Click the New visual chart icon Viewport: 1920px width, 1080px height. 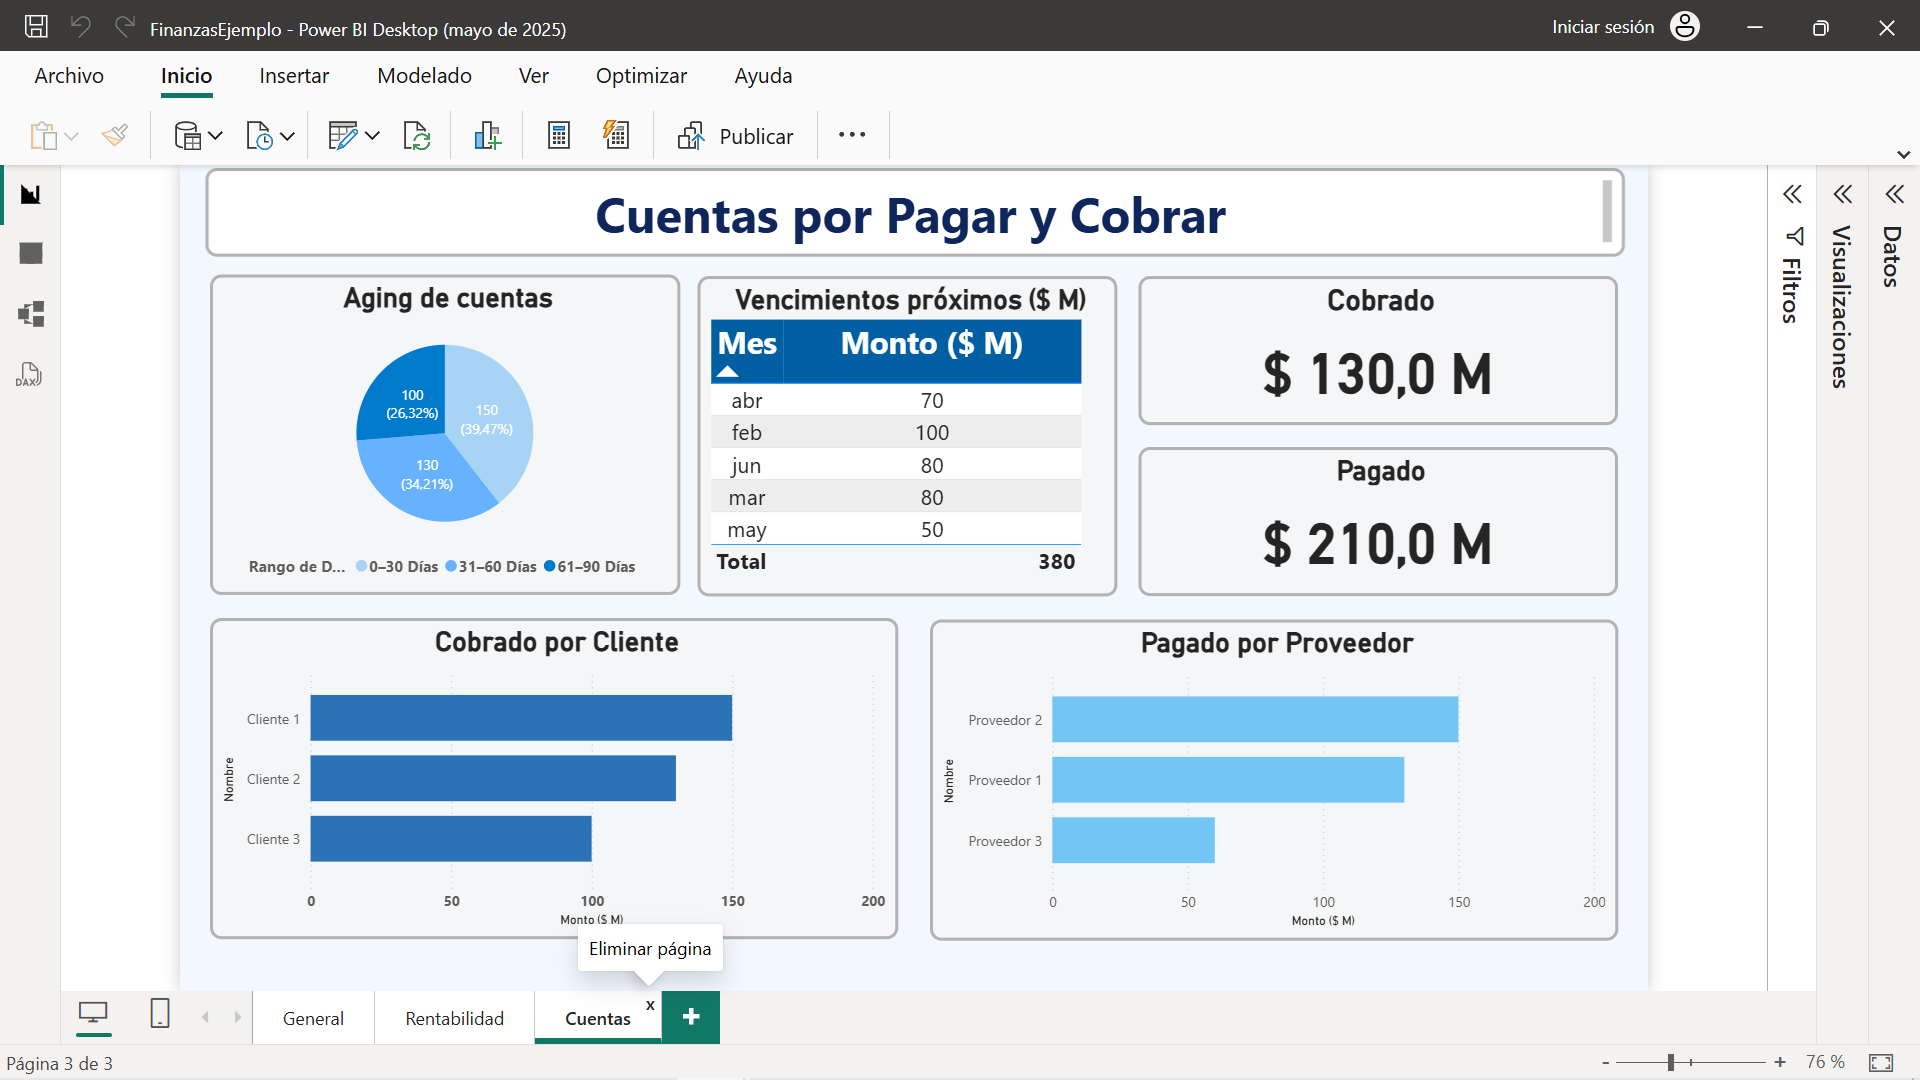(487, 135)
